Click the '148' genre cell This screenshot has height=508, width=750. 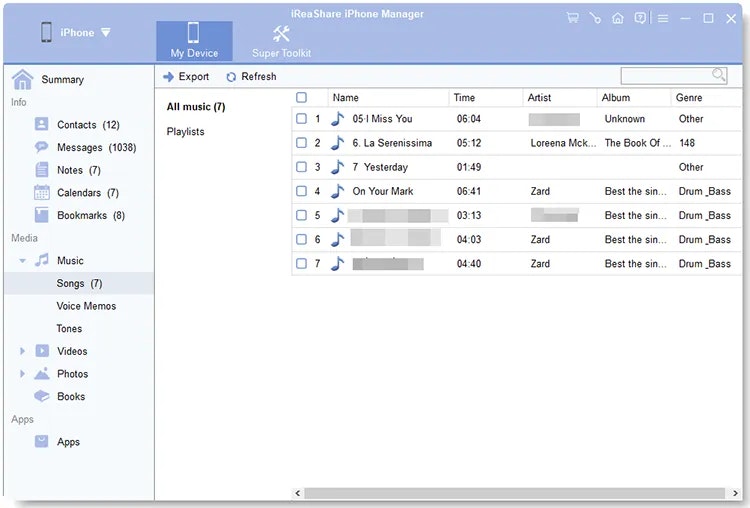pyautogui.click(x=687, y=143)
